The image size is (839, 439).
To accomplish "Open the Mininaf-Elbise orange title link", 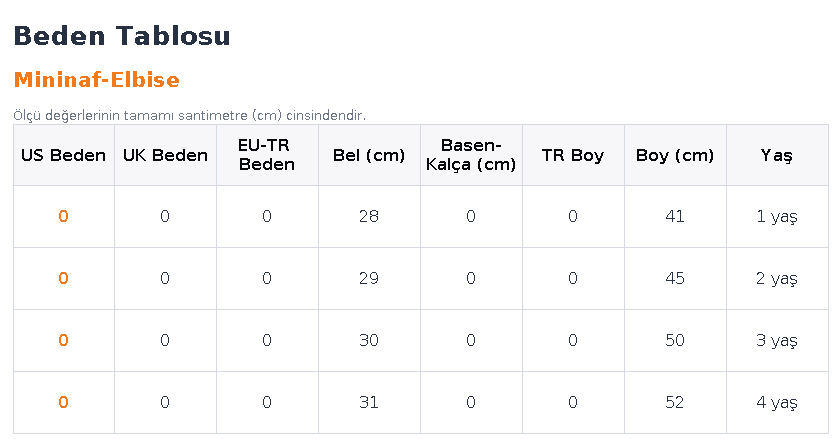I will click(96, 80).
